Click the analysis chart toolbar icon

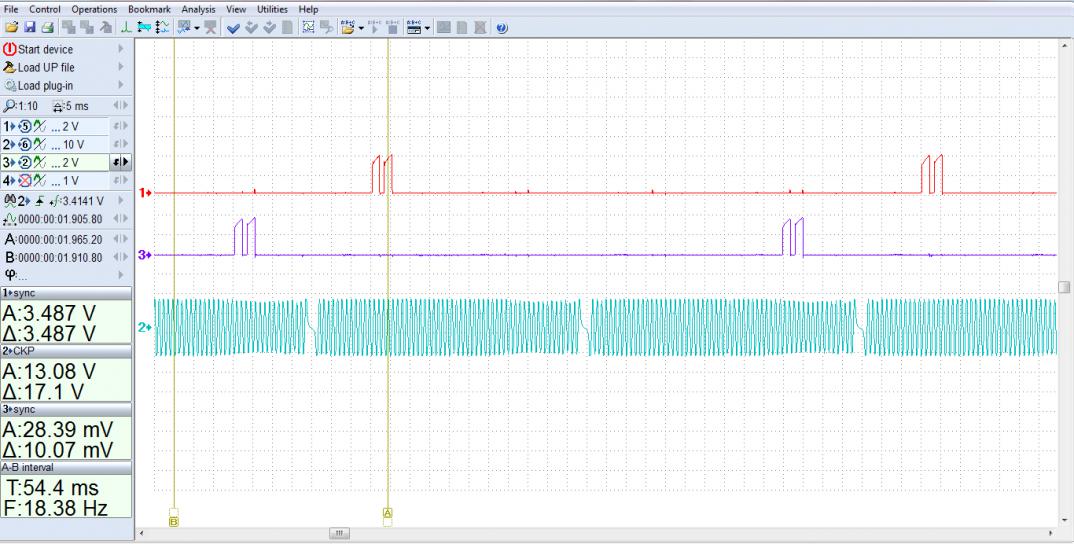tap(308, 27)
